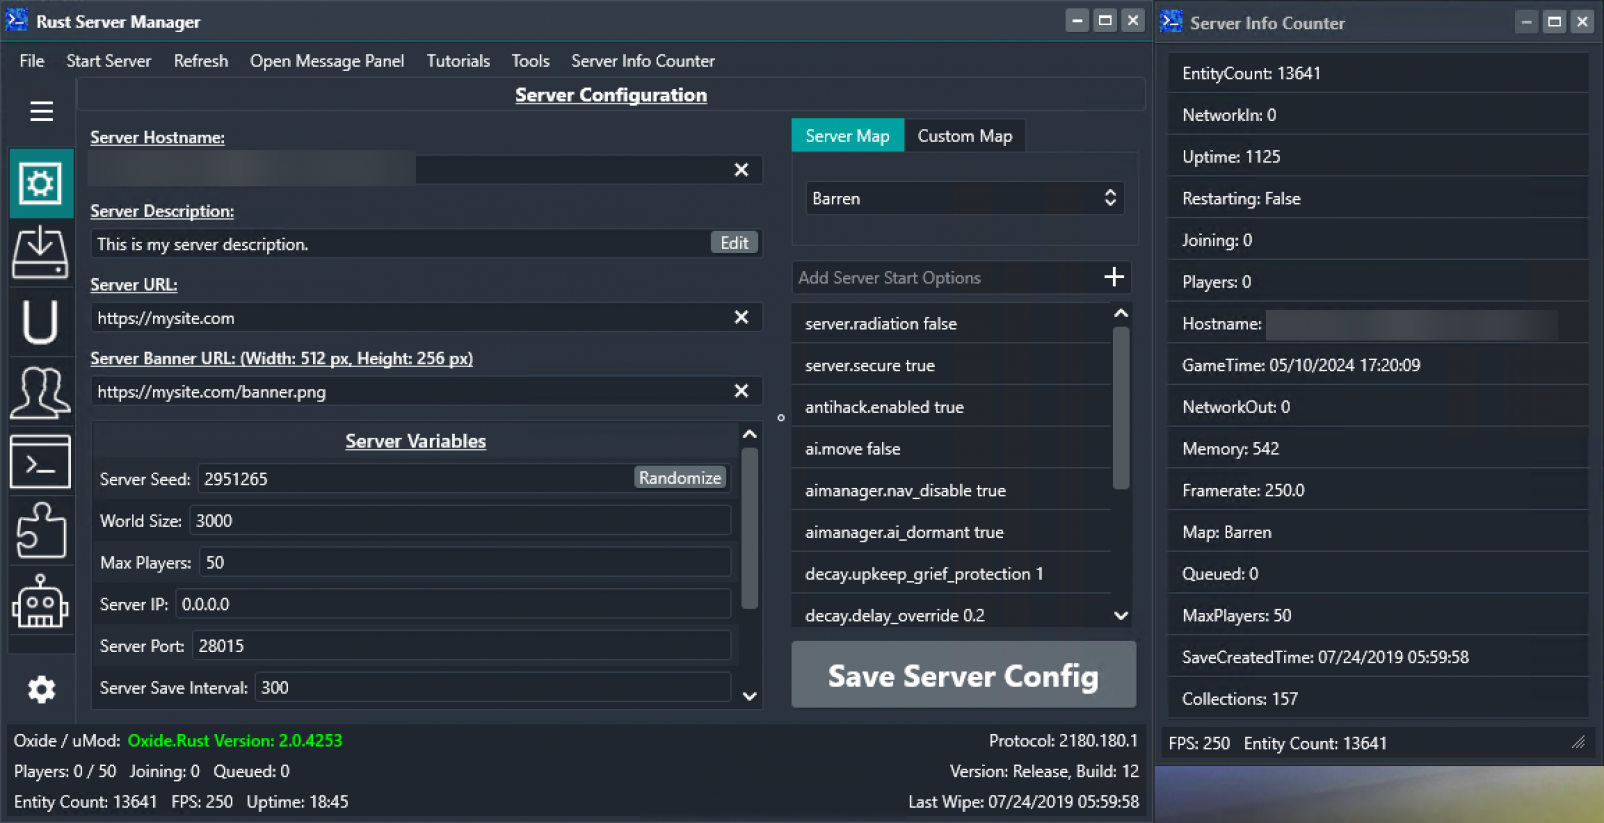Toggle the hamburger sidebar menu
This screenshot has width=1604, height=823.
coord(41,111)
